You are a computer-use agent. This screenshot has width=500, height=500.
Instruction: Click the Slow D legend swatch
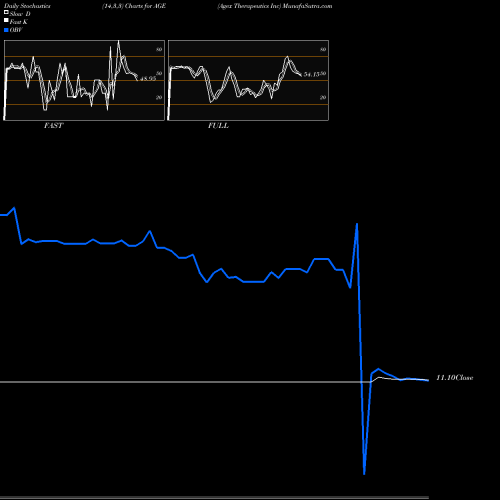(6, 13)
